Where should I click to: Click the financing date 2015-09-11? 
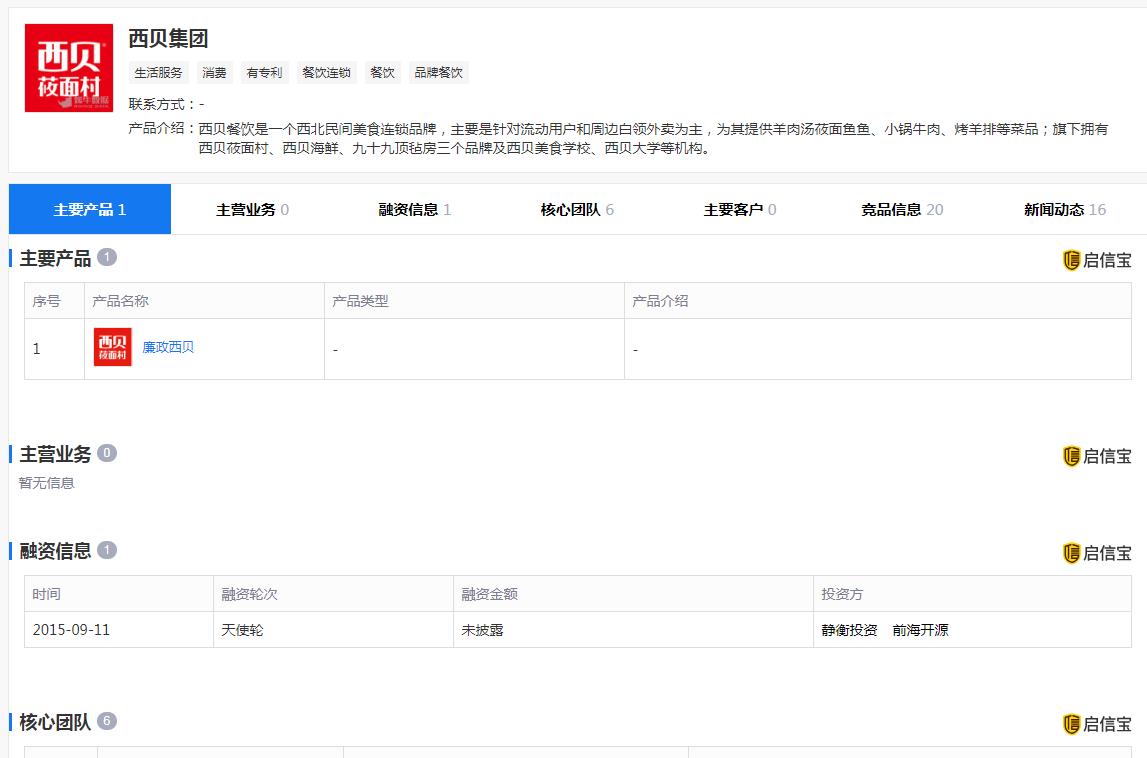click(71, 630)
